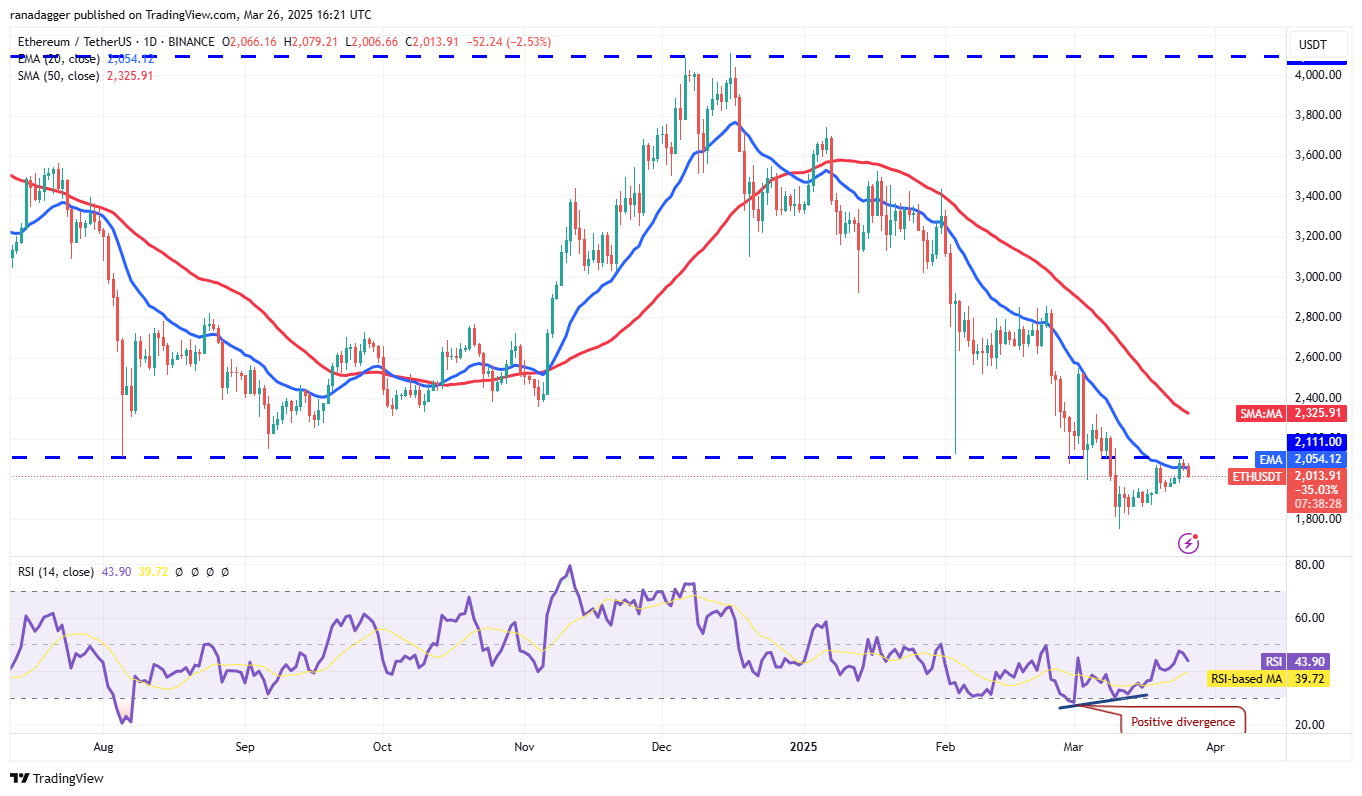The width and height of the screenshot is (1362, 796).
Task: Click the 2025 label on the time axis
Action: click(x=804, y=746)
